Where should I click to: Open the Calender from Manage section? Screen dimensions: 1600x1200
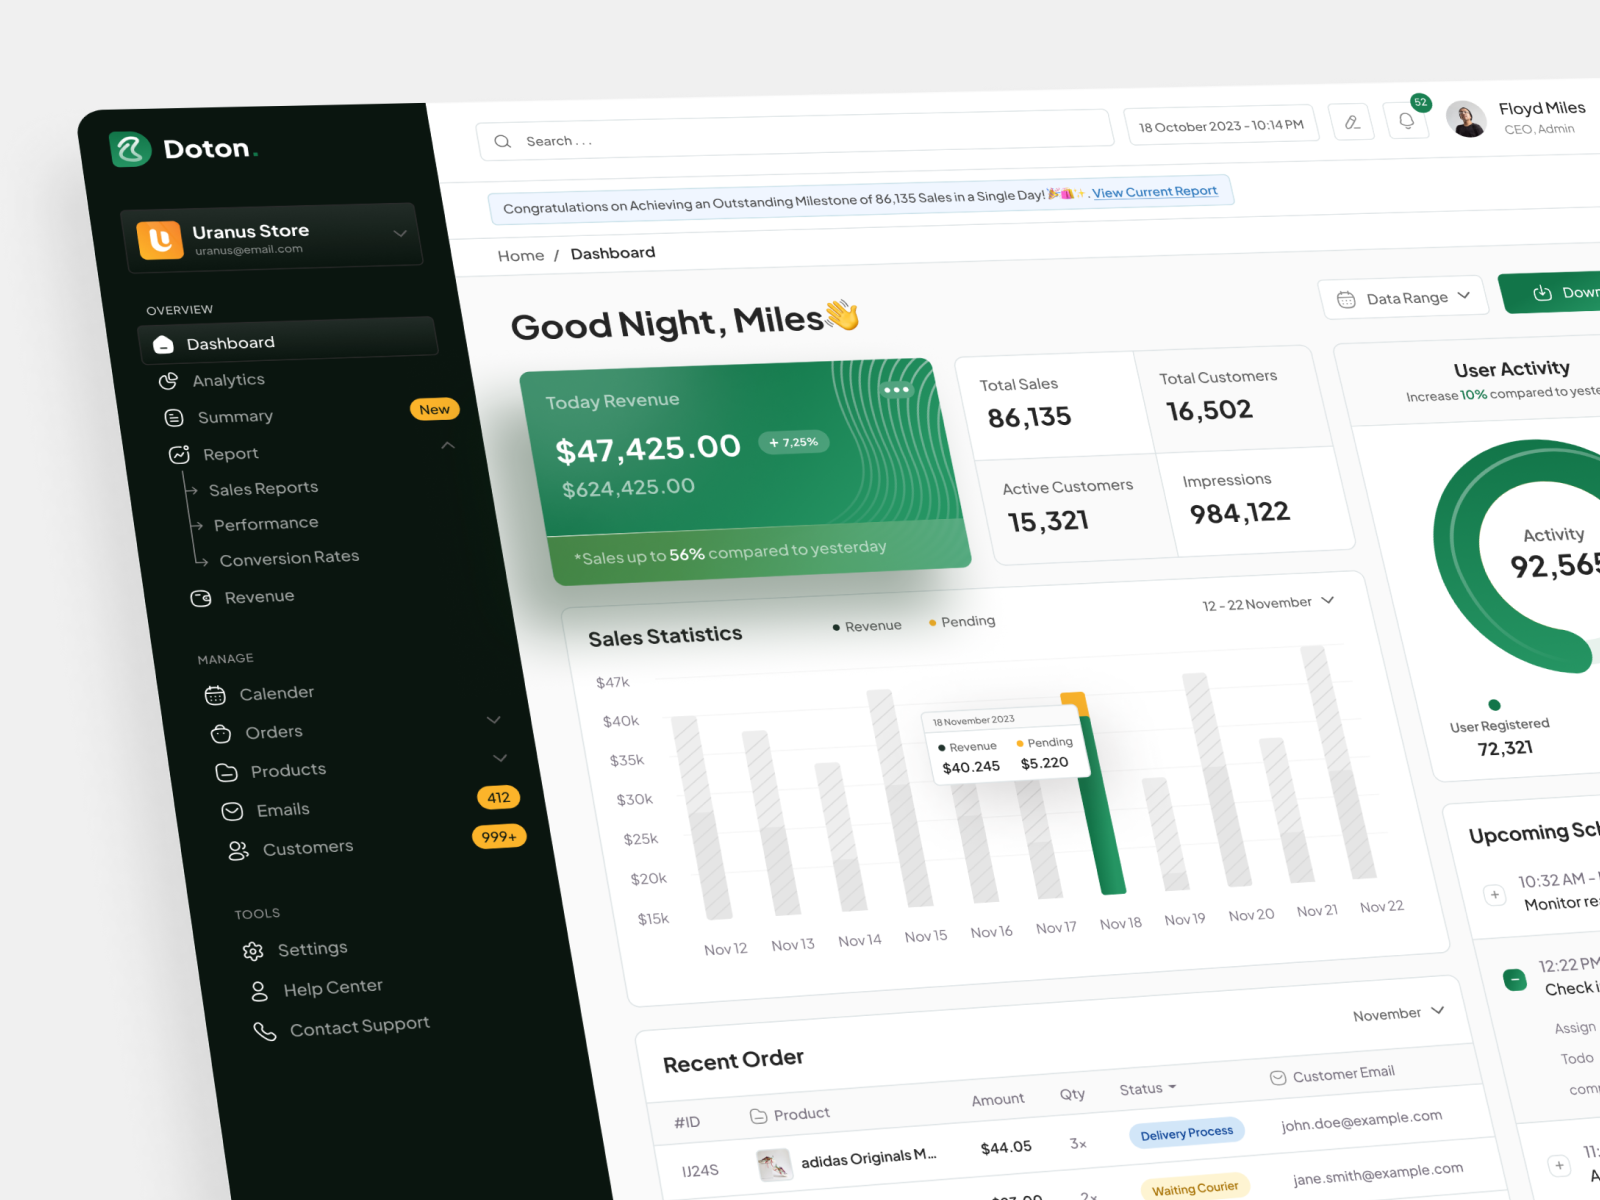[x=275, y=693]
